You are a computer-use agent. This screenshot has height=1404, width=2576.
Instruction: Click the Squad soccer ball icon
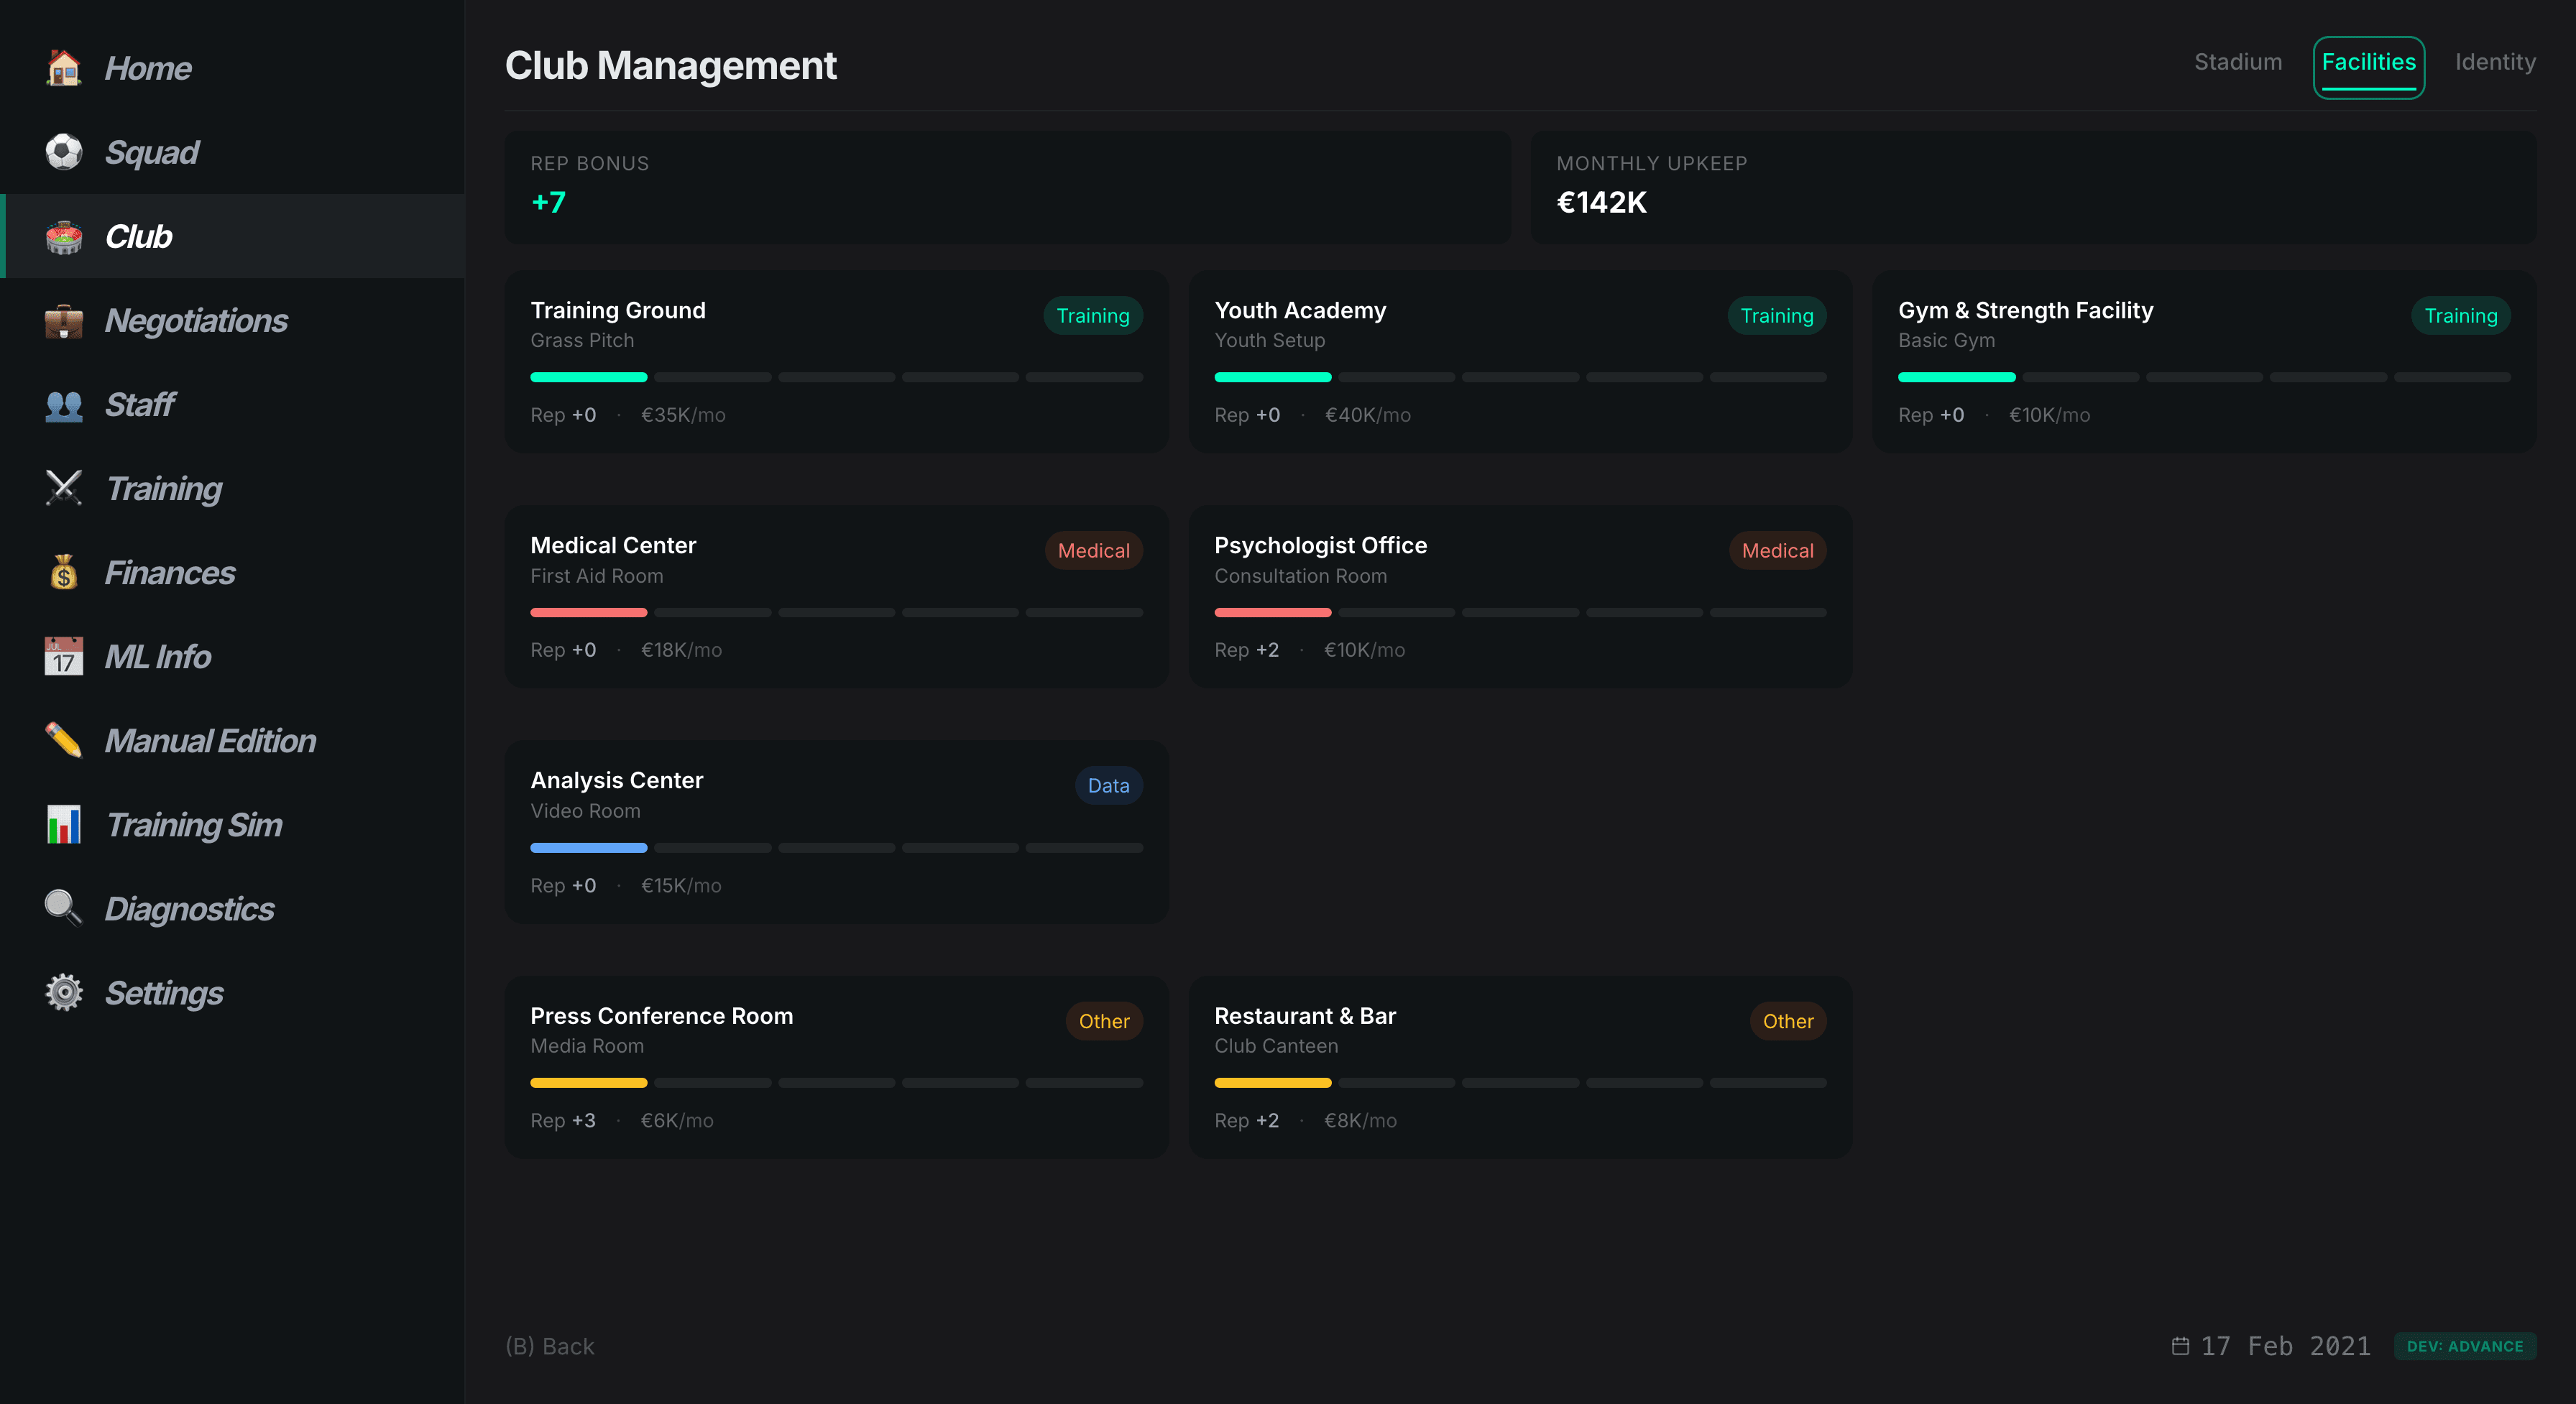pos(64,152)
